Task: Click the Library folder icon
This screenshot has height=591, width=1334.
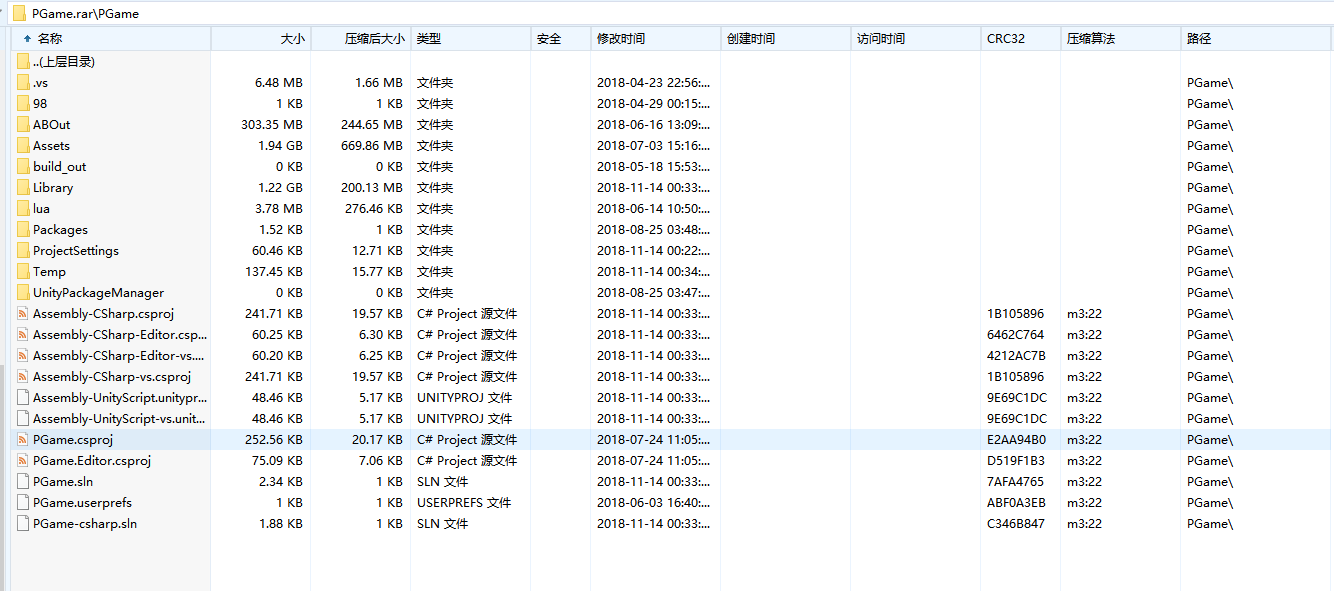Action: pos(23,188)
